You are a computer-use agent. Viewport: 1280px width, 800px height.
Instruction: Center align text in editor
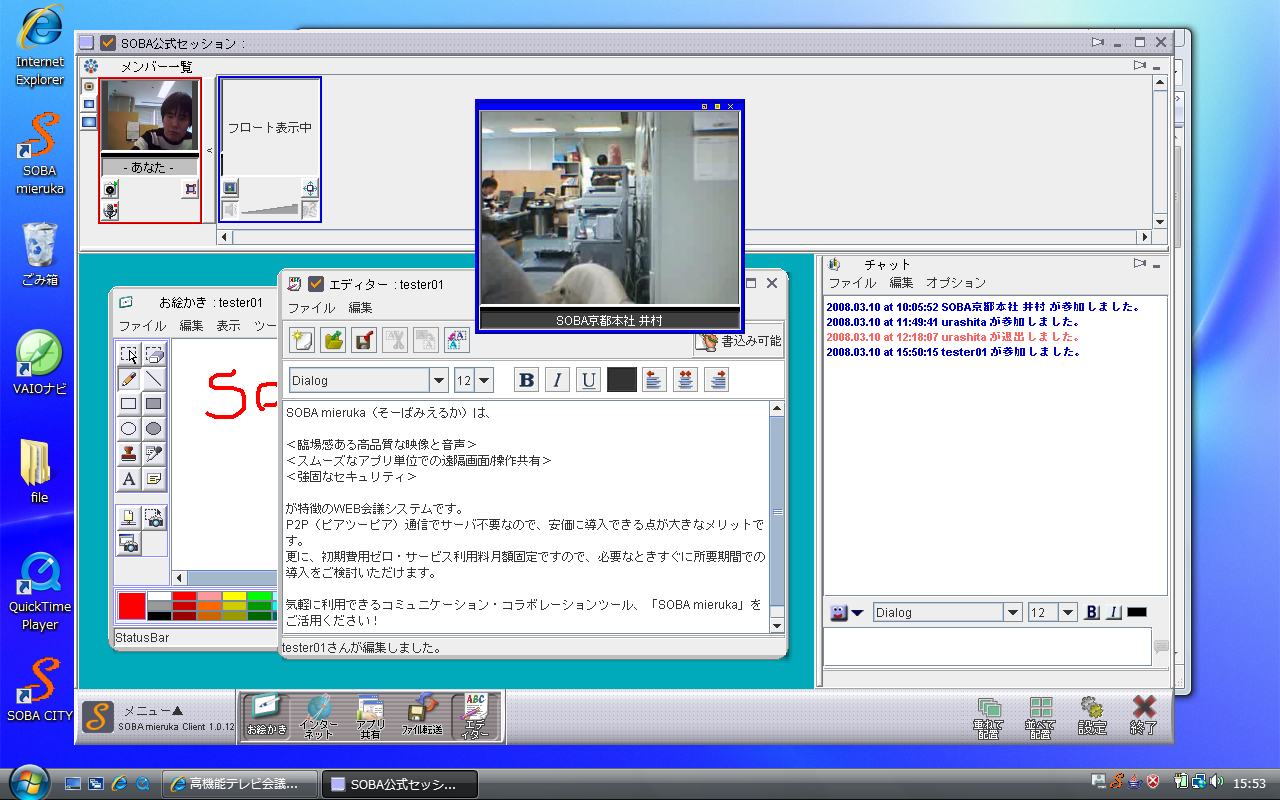pos(686,380)
